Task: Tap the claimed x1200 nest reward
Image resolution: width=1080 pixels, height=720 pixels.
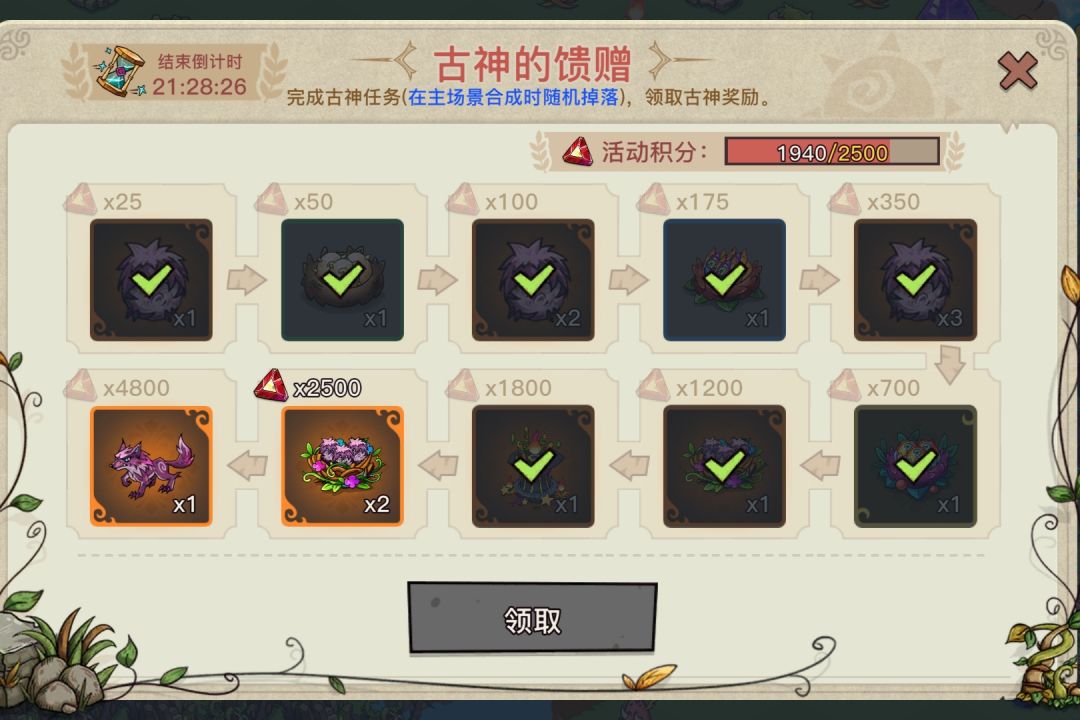Action: [x=724, y=466]
